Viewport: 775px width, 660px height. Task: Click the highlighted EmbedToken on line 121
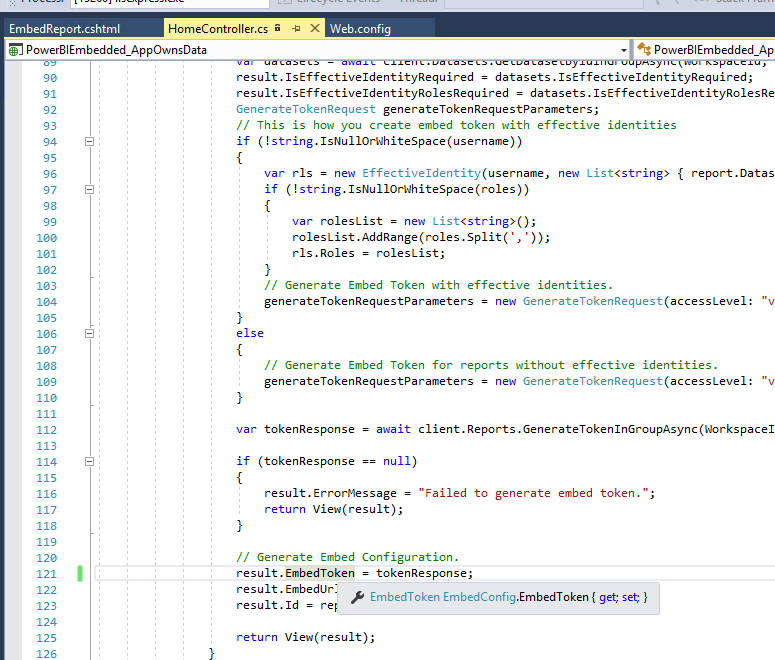click(320, 573)
